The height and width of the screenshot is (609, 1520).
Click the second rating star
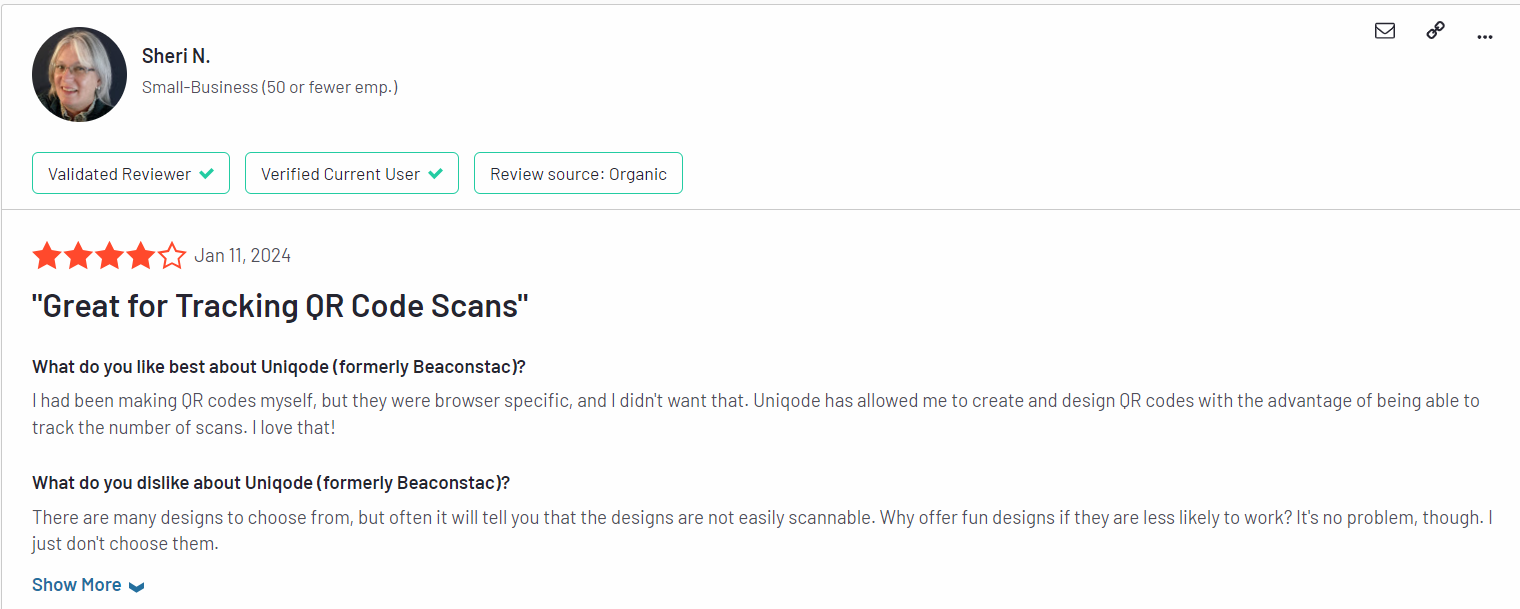[78, 256]
